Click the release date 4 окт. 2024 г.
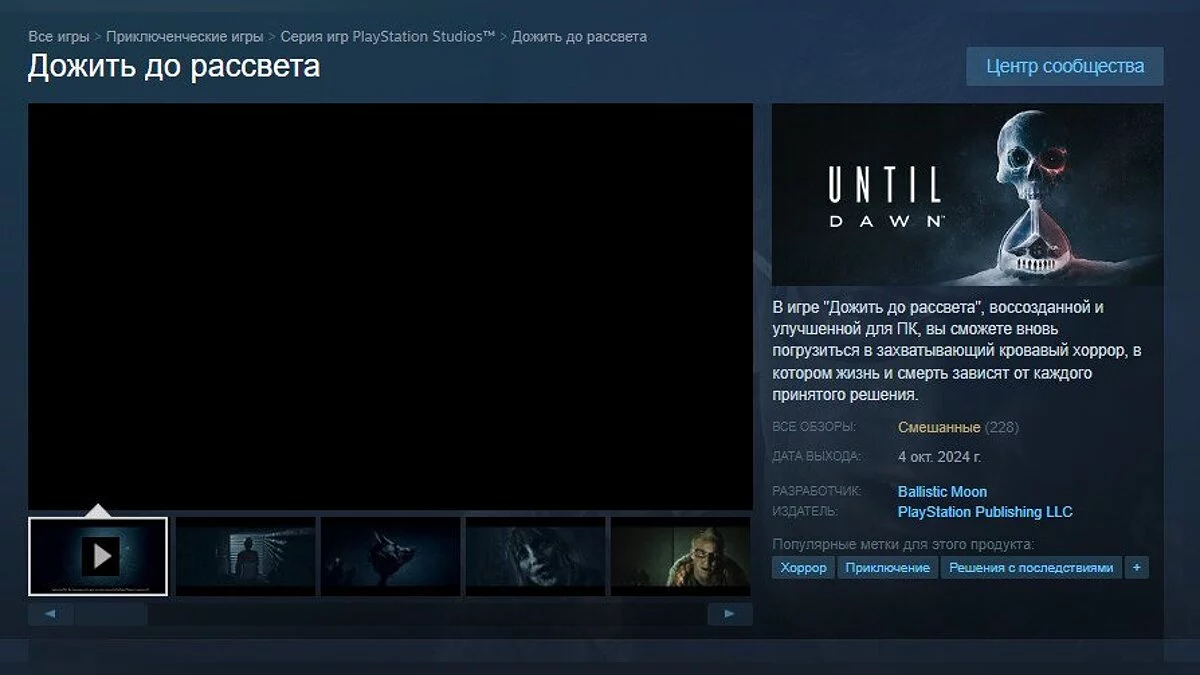Image resolution: width=1200 pixels, height=675 pixels. pyautogui.click(x=940, y=456)
